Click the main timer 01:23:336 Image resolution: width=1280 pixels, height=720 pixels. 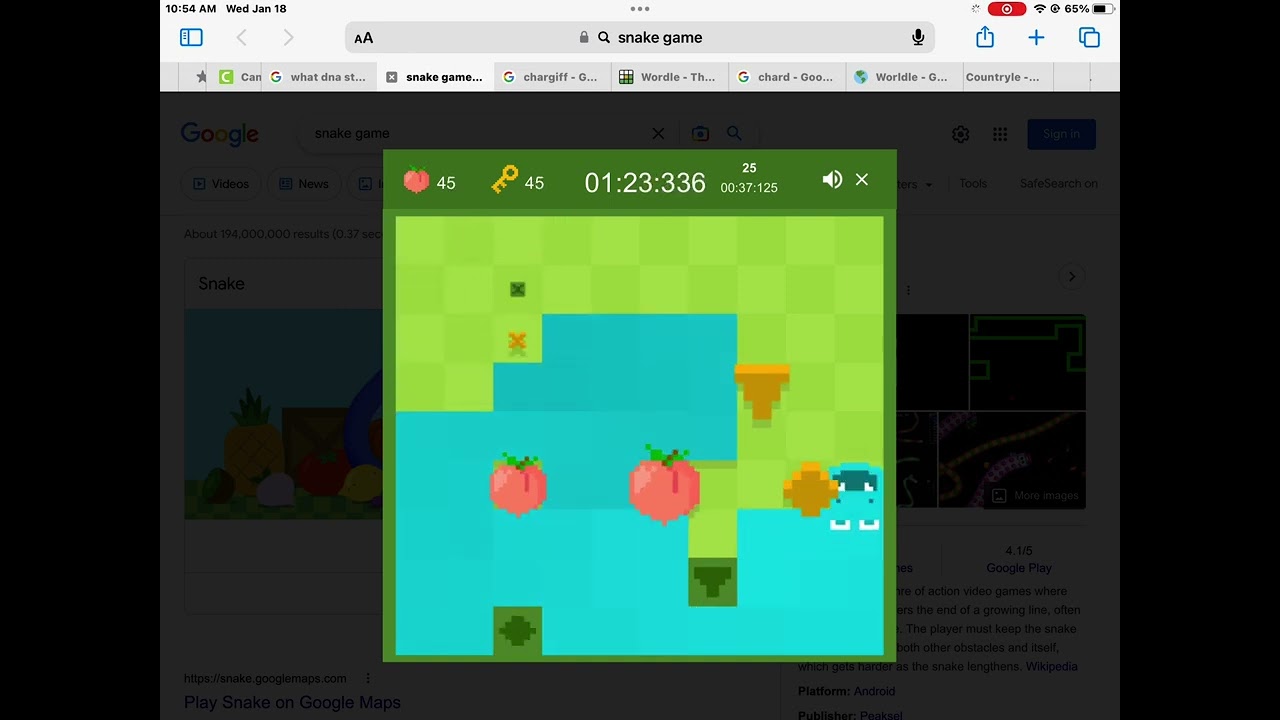coord(645,183)
